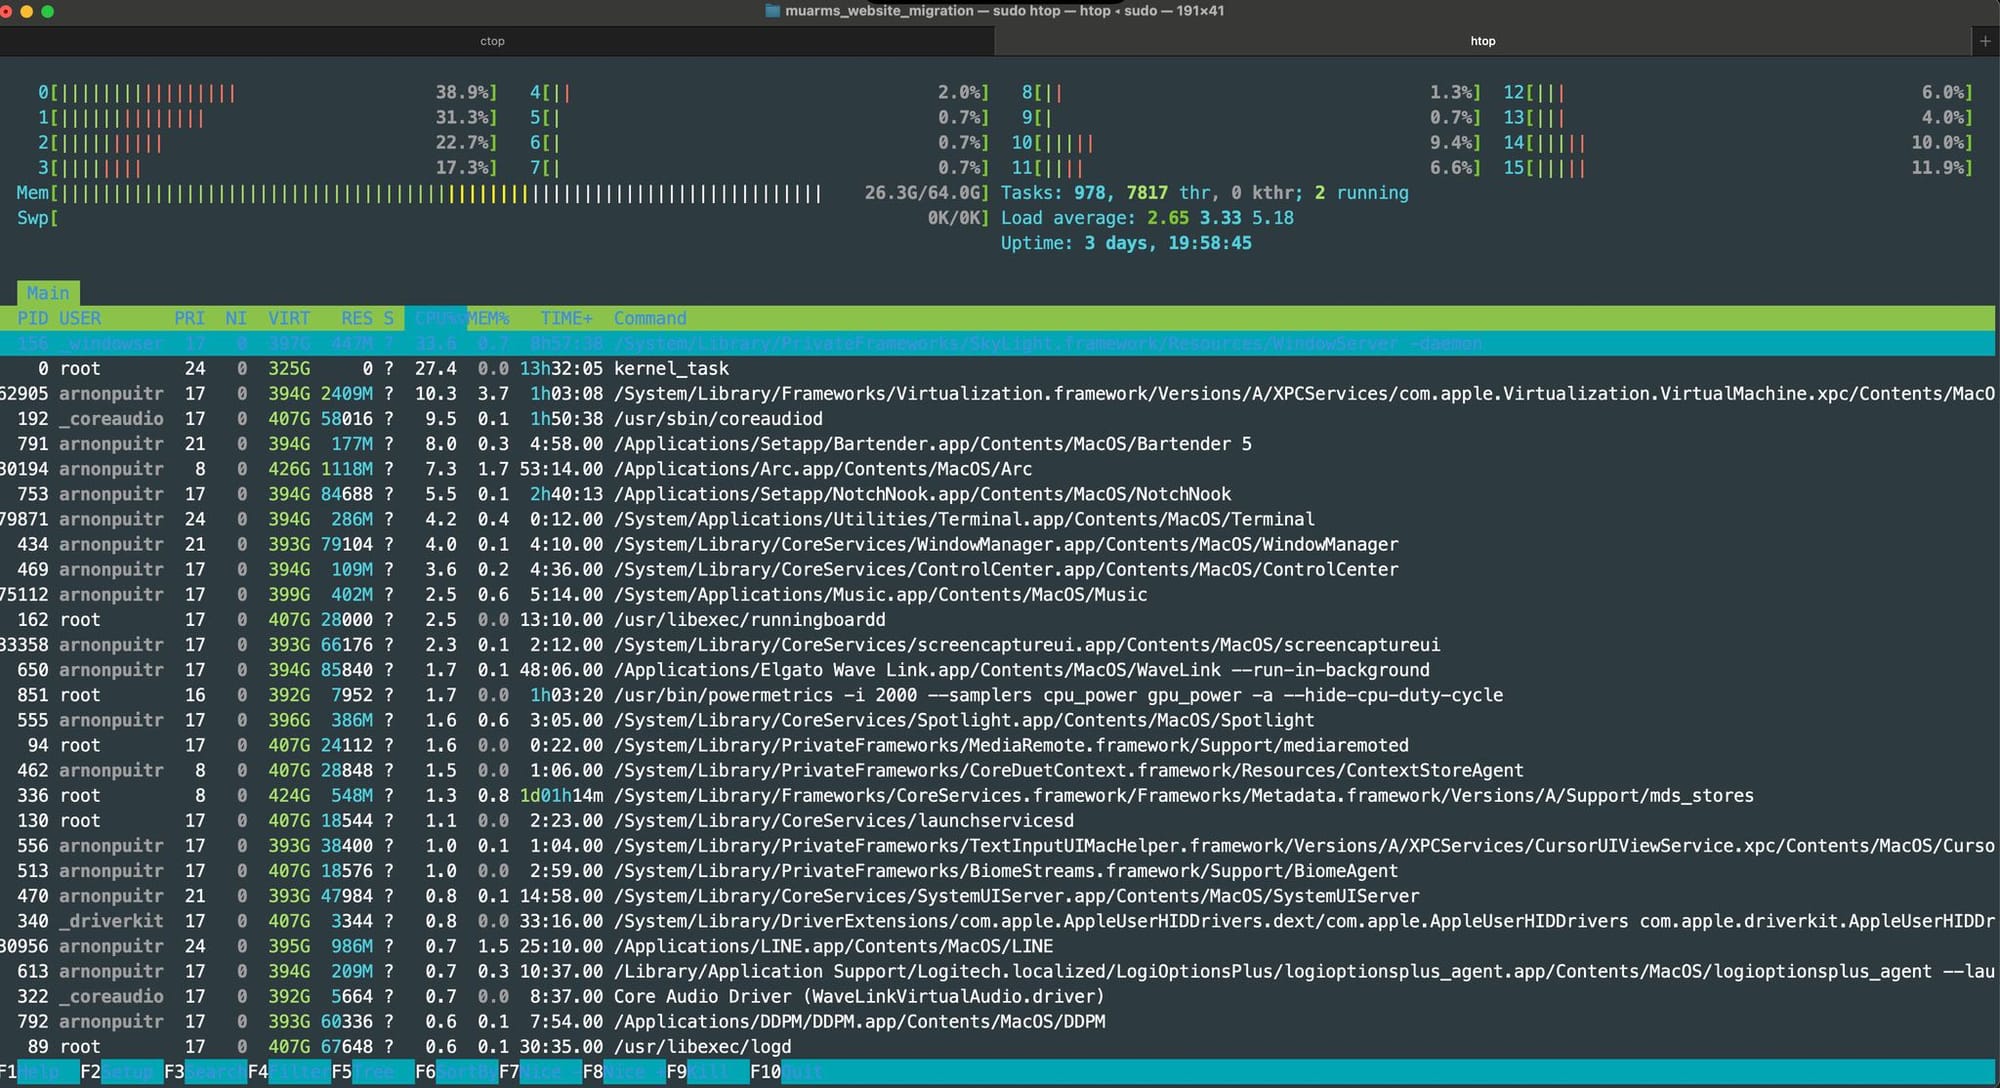2000x1088 pixels.
Task: Sort by the VIRT column header
Action: click(x=289, y=318)
